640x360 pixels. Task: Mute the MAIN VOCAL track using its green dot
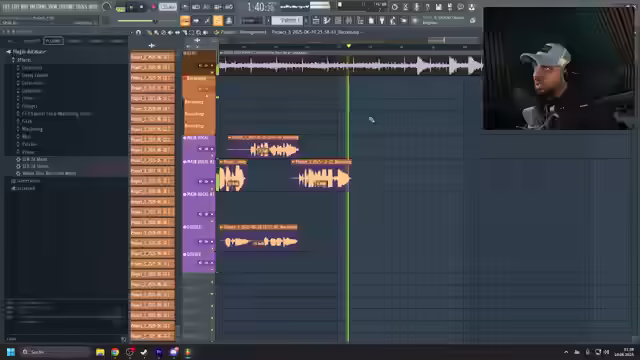coord(184,138)
